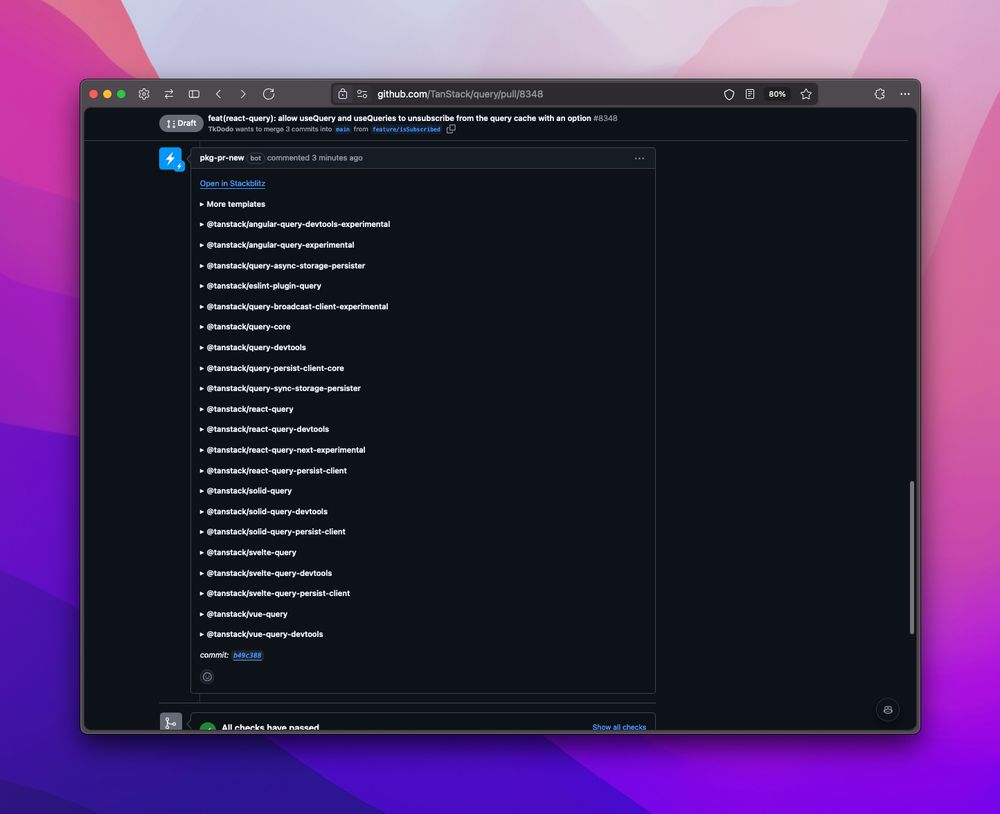Open the 80% zoom level indicator
The height and width of the screenshot is (814, 1000).
pos(777,94)
